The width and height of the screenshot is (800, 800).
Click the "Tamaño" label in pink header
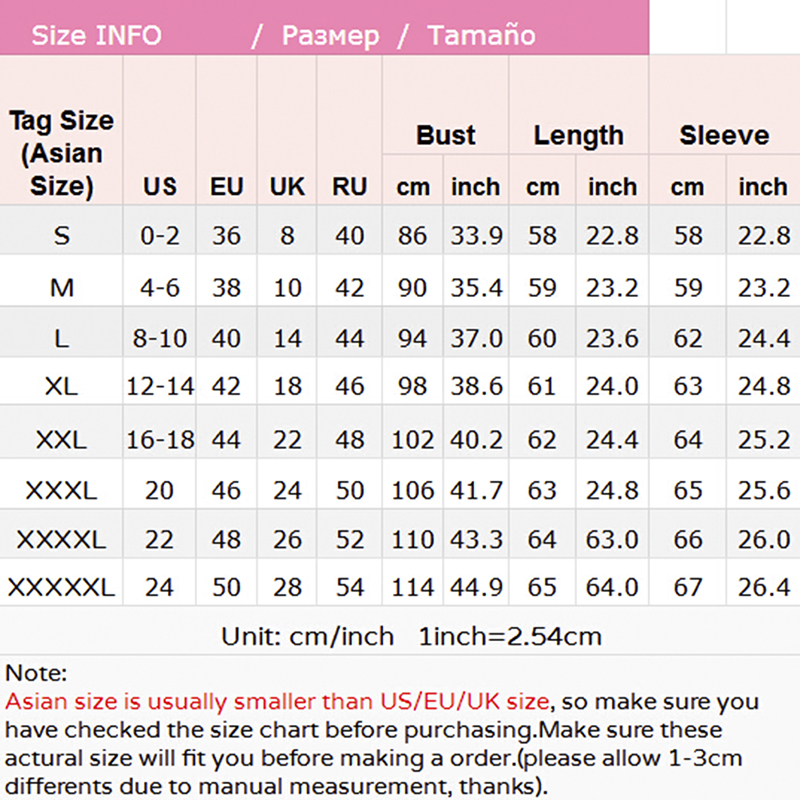coord(481,36)
